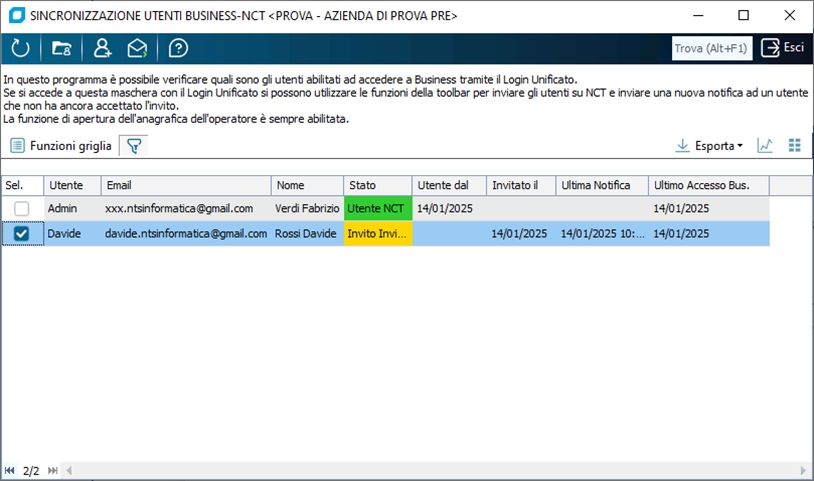Sort by the Email column header
Viewport: 814px width, 481px height.
tap(186, 185)
